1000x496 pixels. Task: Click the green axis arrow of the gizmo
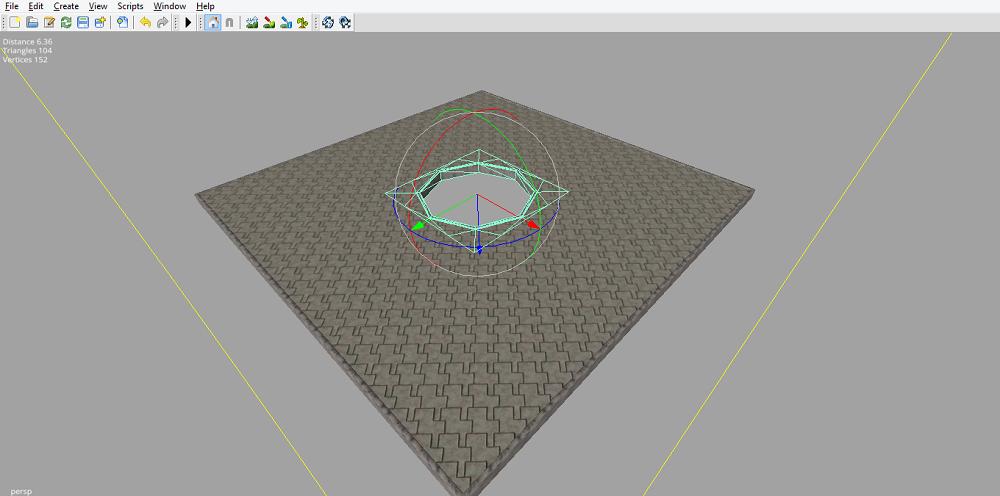[419, 226]
